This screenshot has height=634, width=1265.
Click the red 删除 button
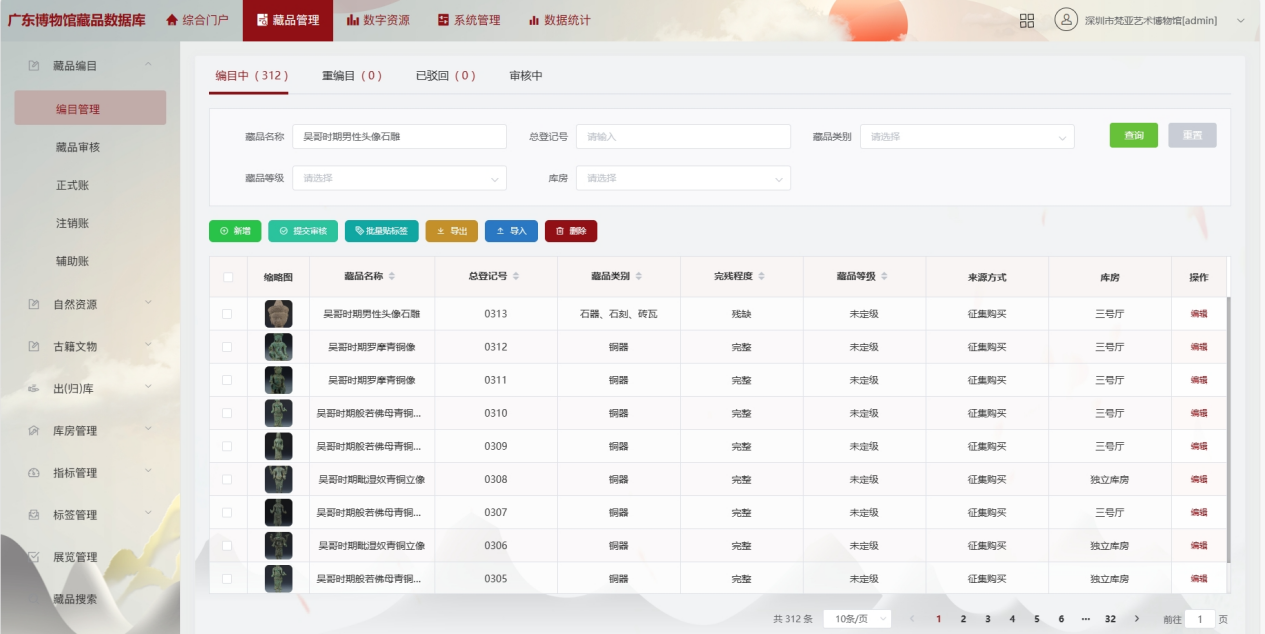point(571,231)
